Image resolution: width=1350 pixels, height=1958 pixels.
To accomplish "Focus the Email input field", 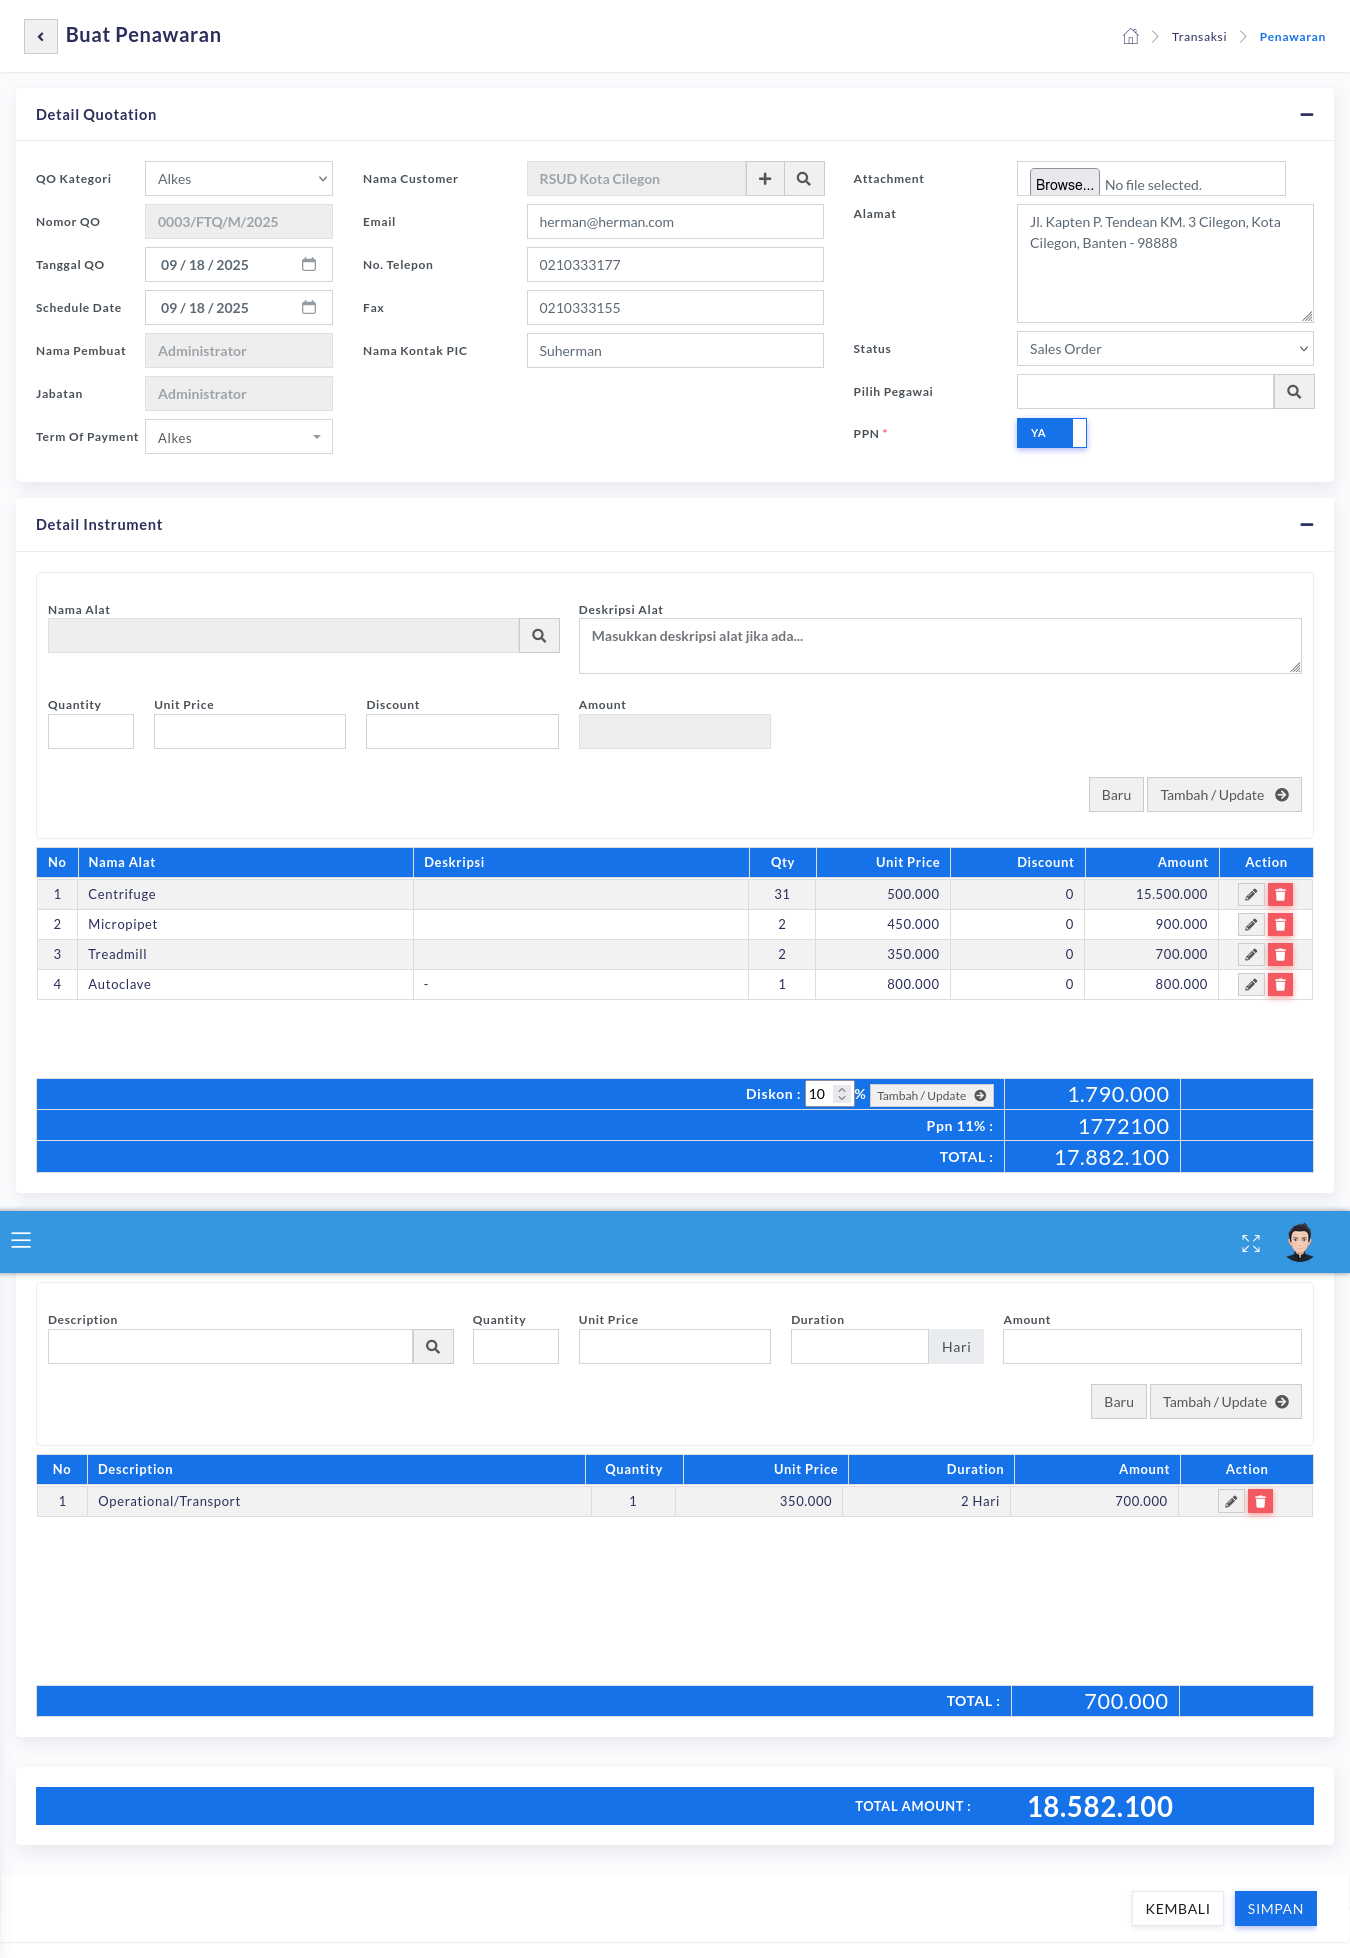I will point(675,222).
